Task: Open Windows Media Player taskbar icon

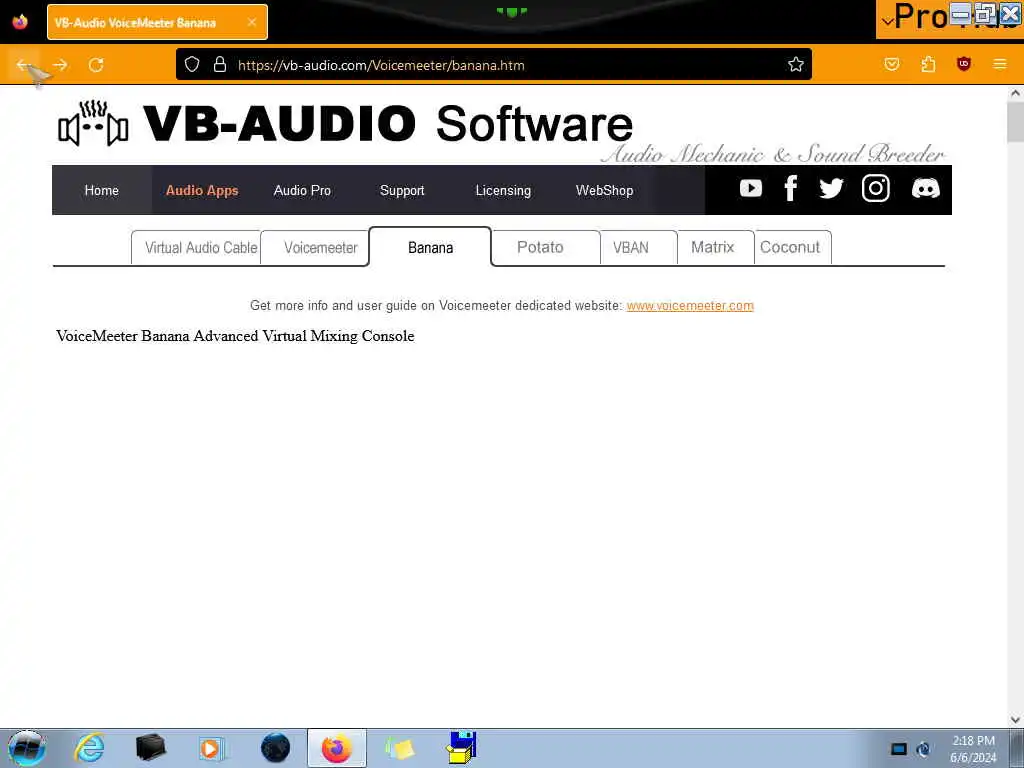Action: pyautogui.click(x=212, y=748)
